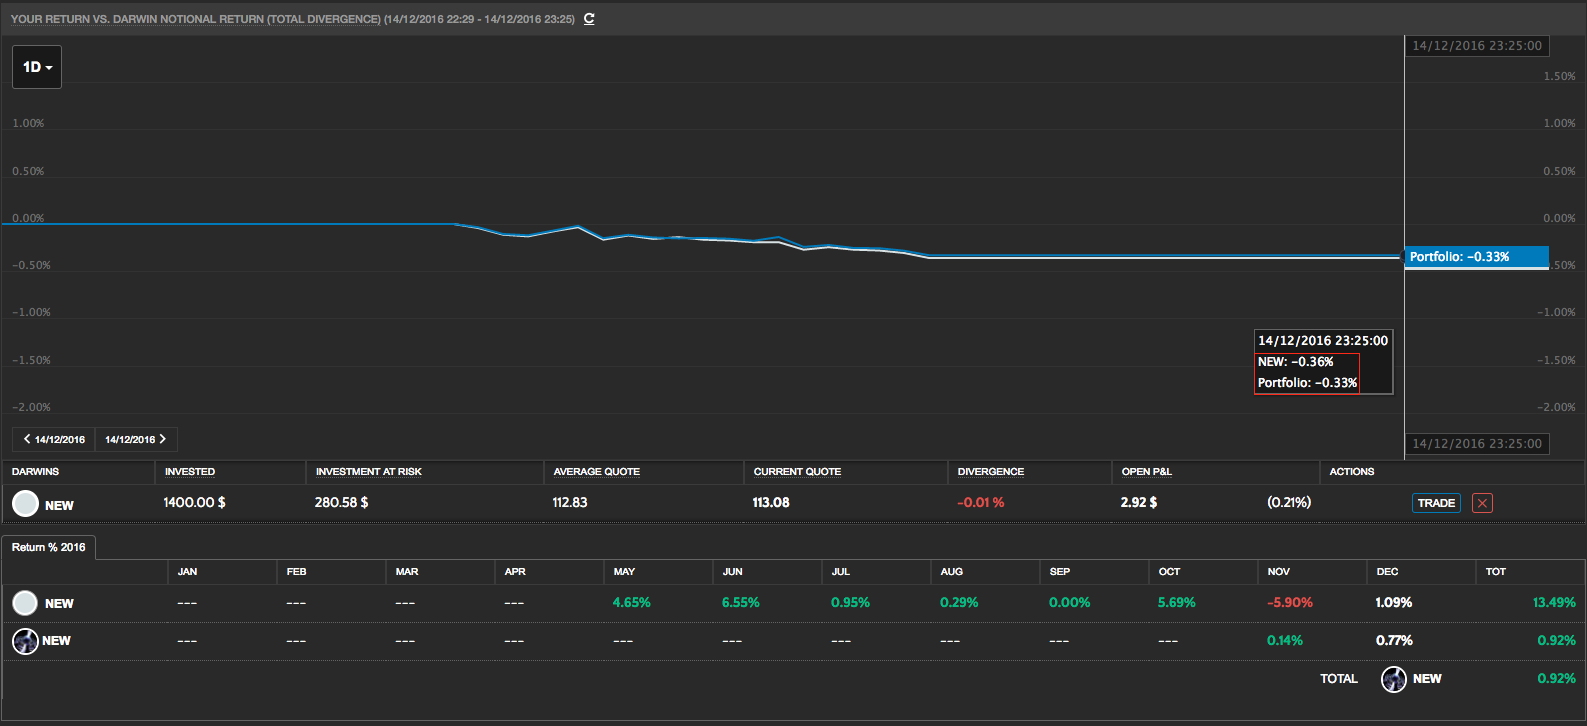Click the chart title YOUR RETURN VS. DARWIN NOTIONAL RETURN
The height and width of the screenshot is (726, 1587).
195,19
